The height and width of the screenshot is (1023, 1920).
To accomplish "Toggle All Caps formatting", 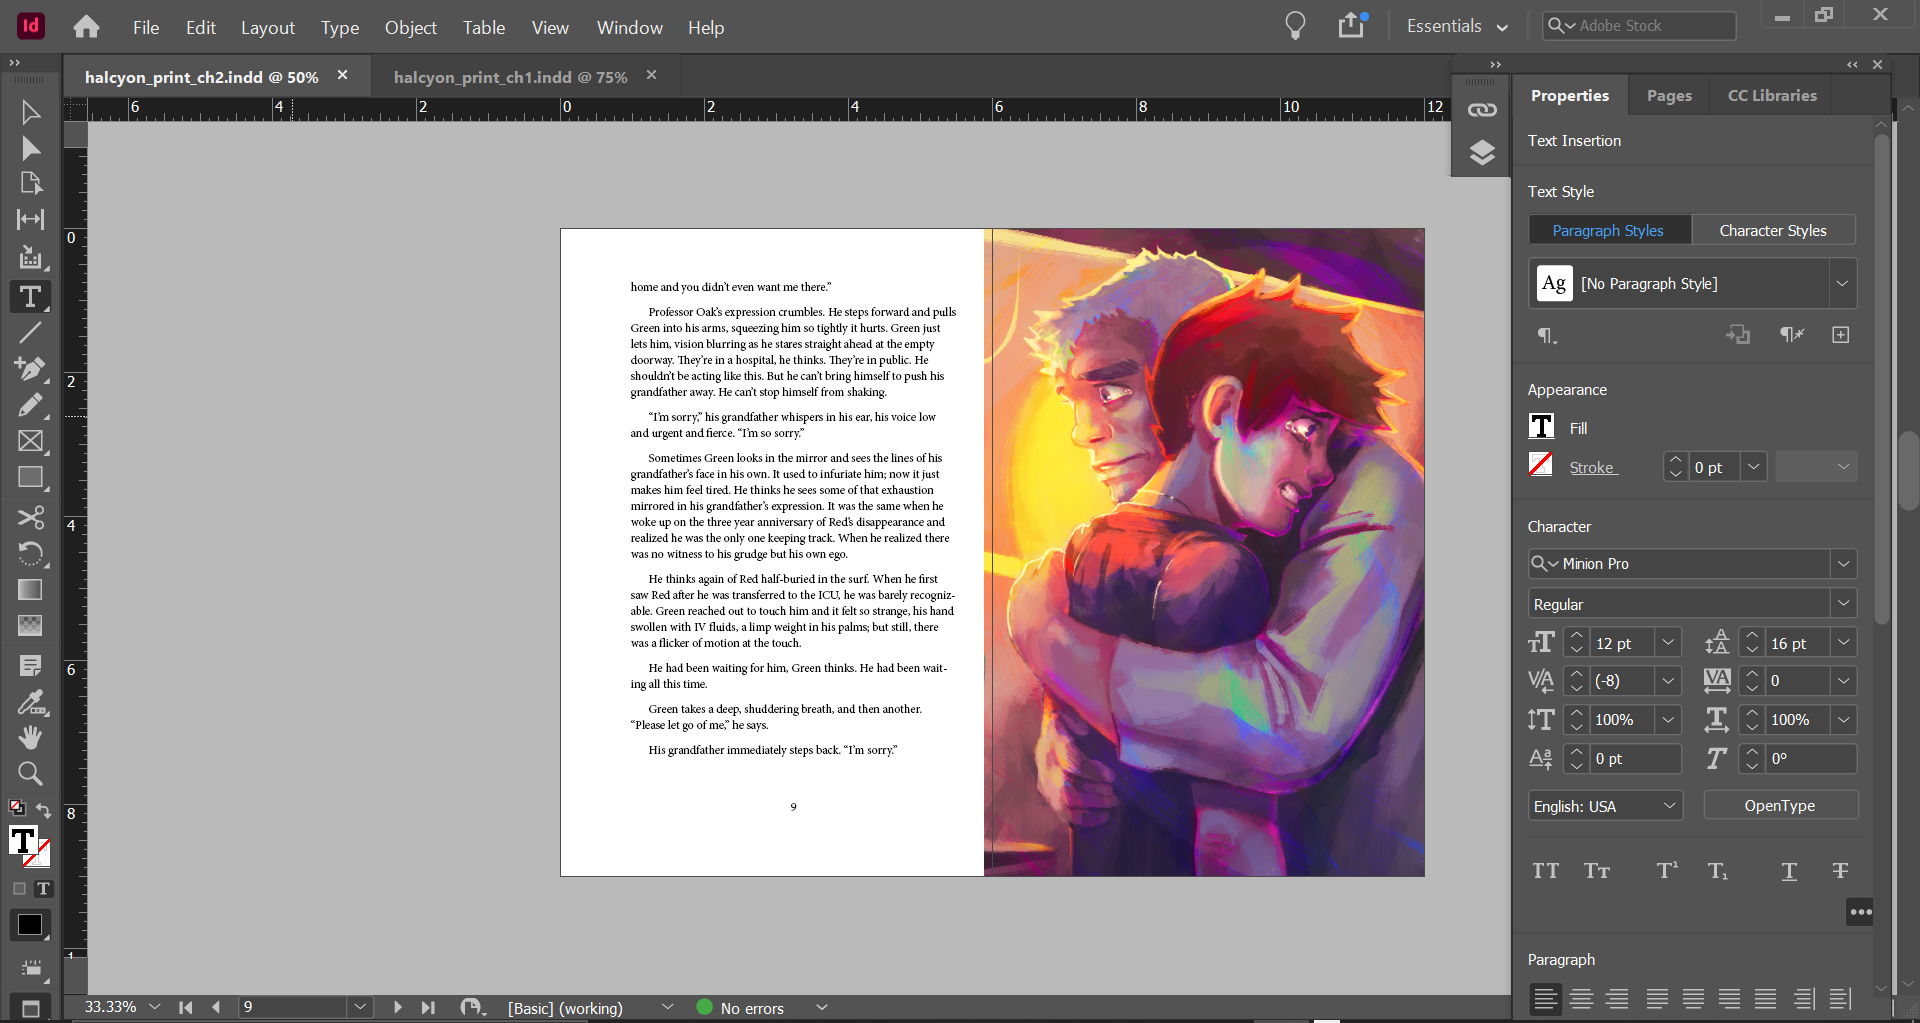I will click(1545, 871).
